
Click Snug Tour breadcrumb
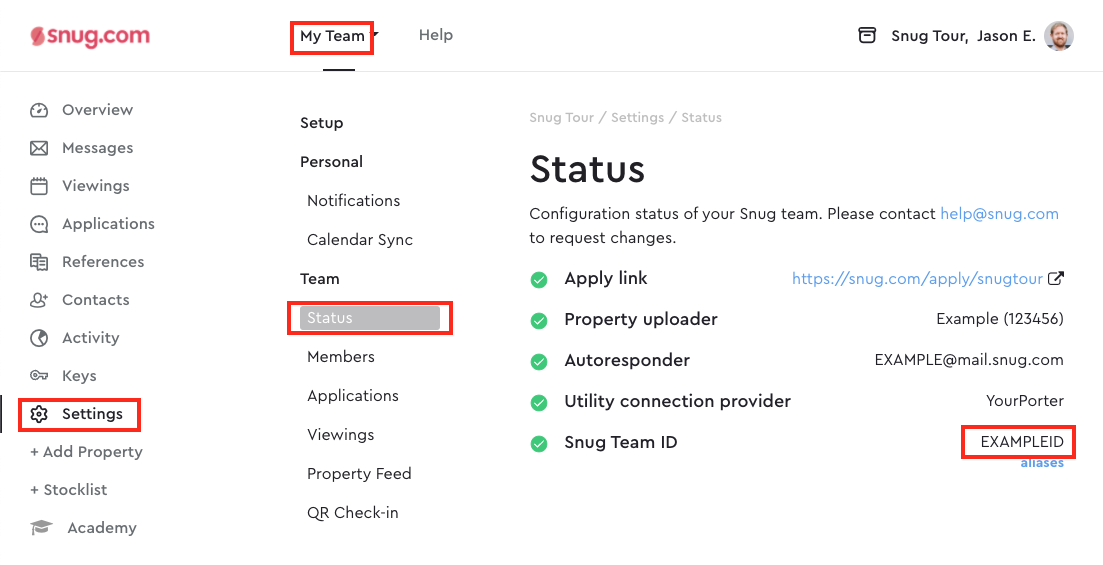click(561, 118)
